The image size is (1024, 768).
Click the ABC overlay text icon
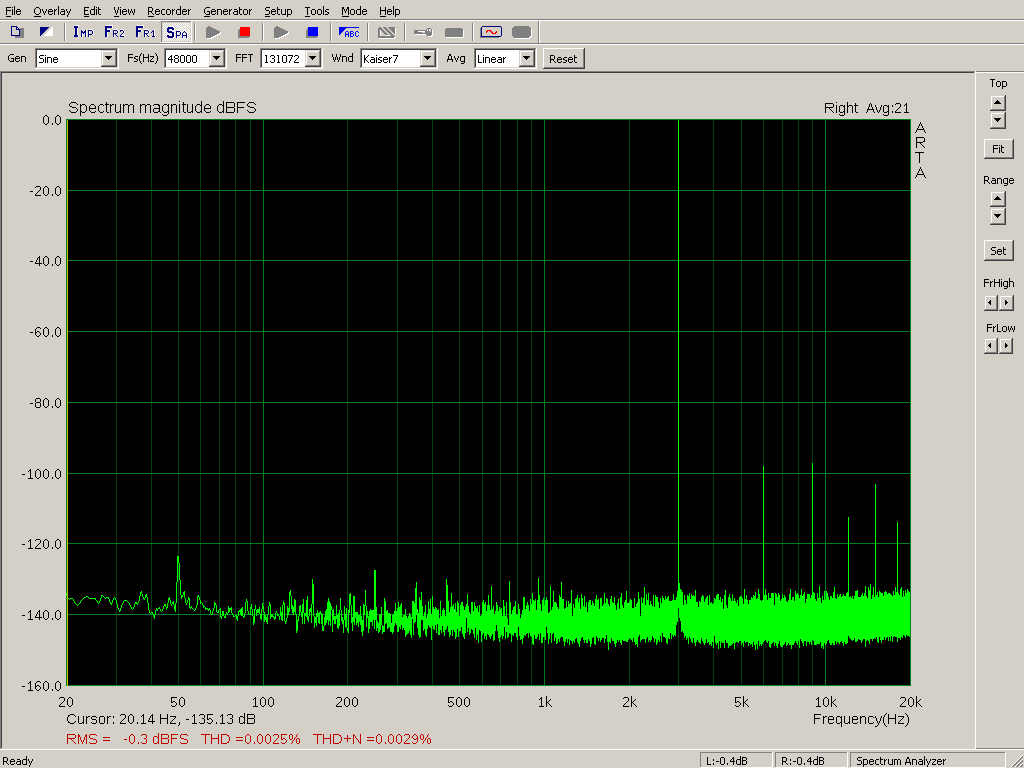(349, 32)
